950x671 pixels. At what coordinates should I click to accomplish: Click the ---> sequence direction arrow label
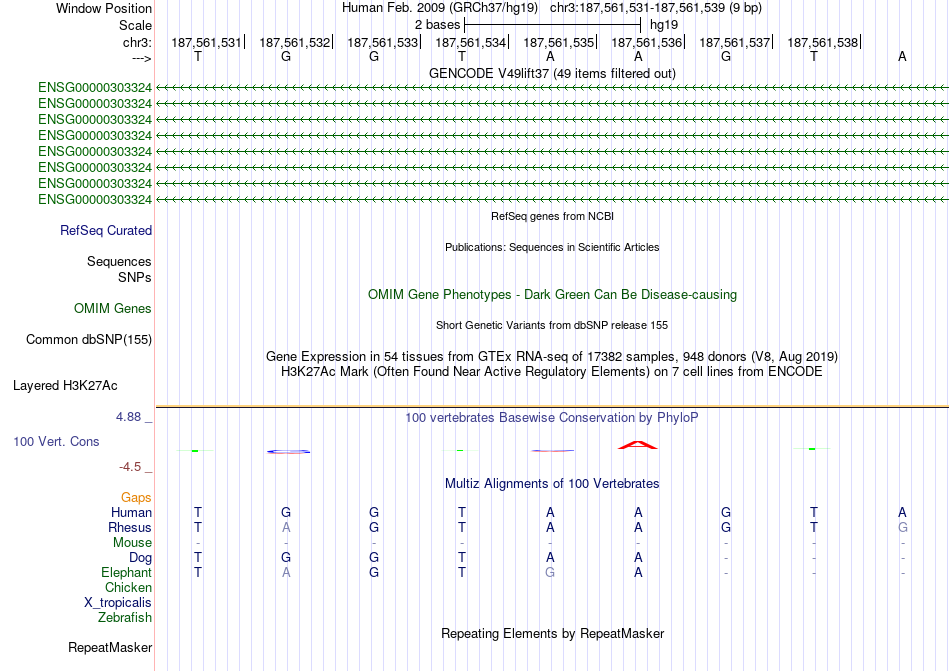141,58
